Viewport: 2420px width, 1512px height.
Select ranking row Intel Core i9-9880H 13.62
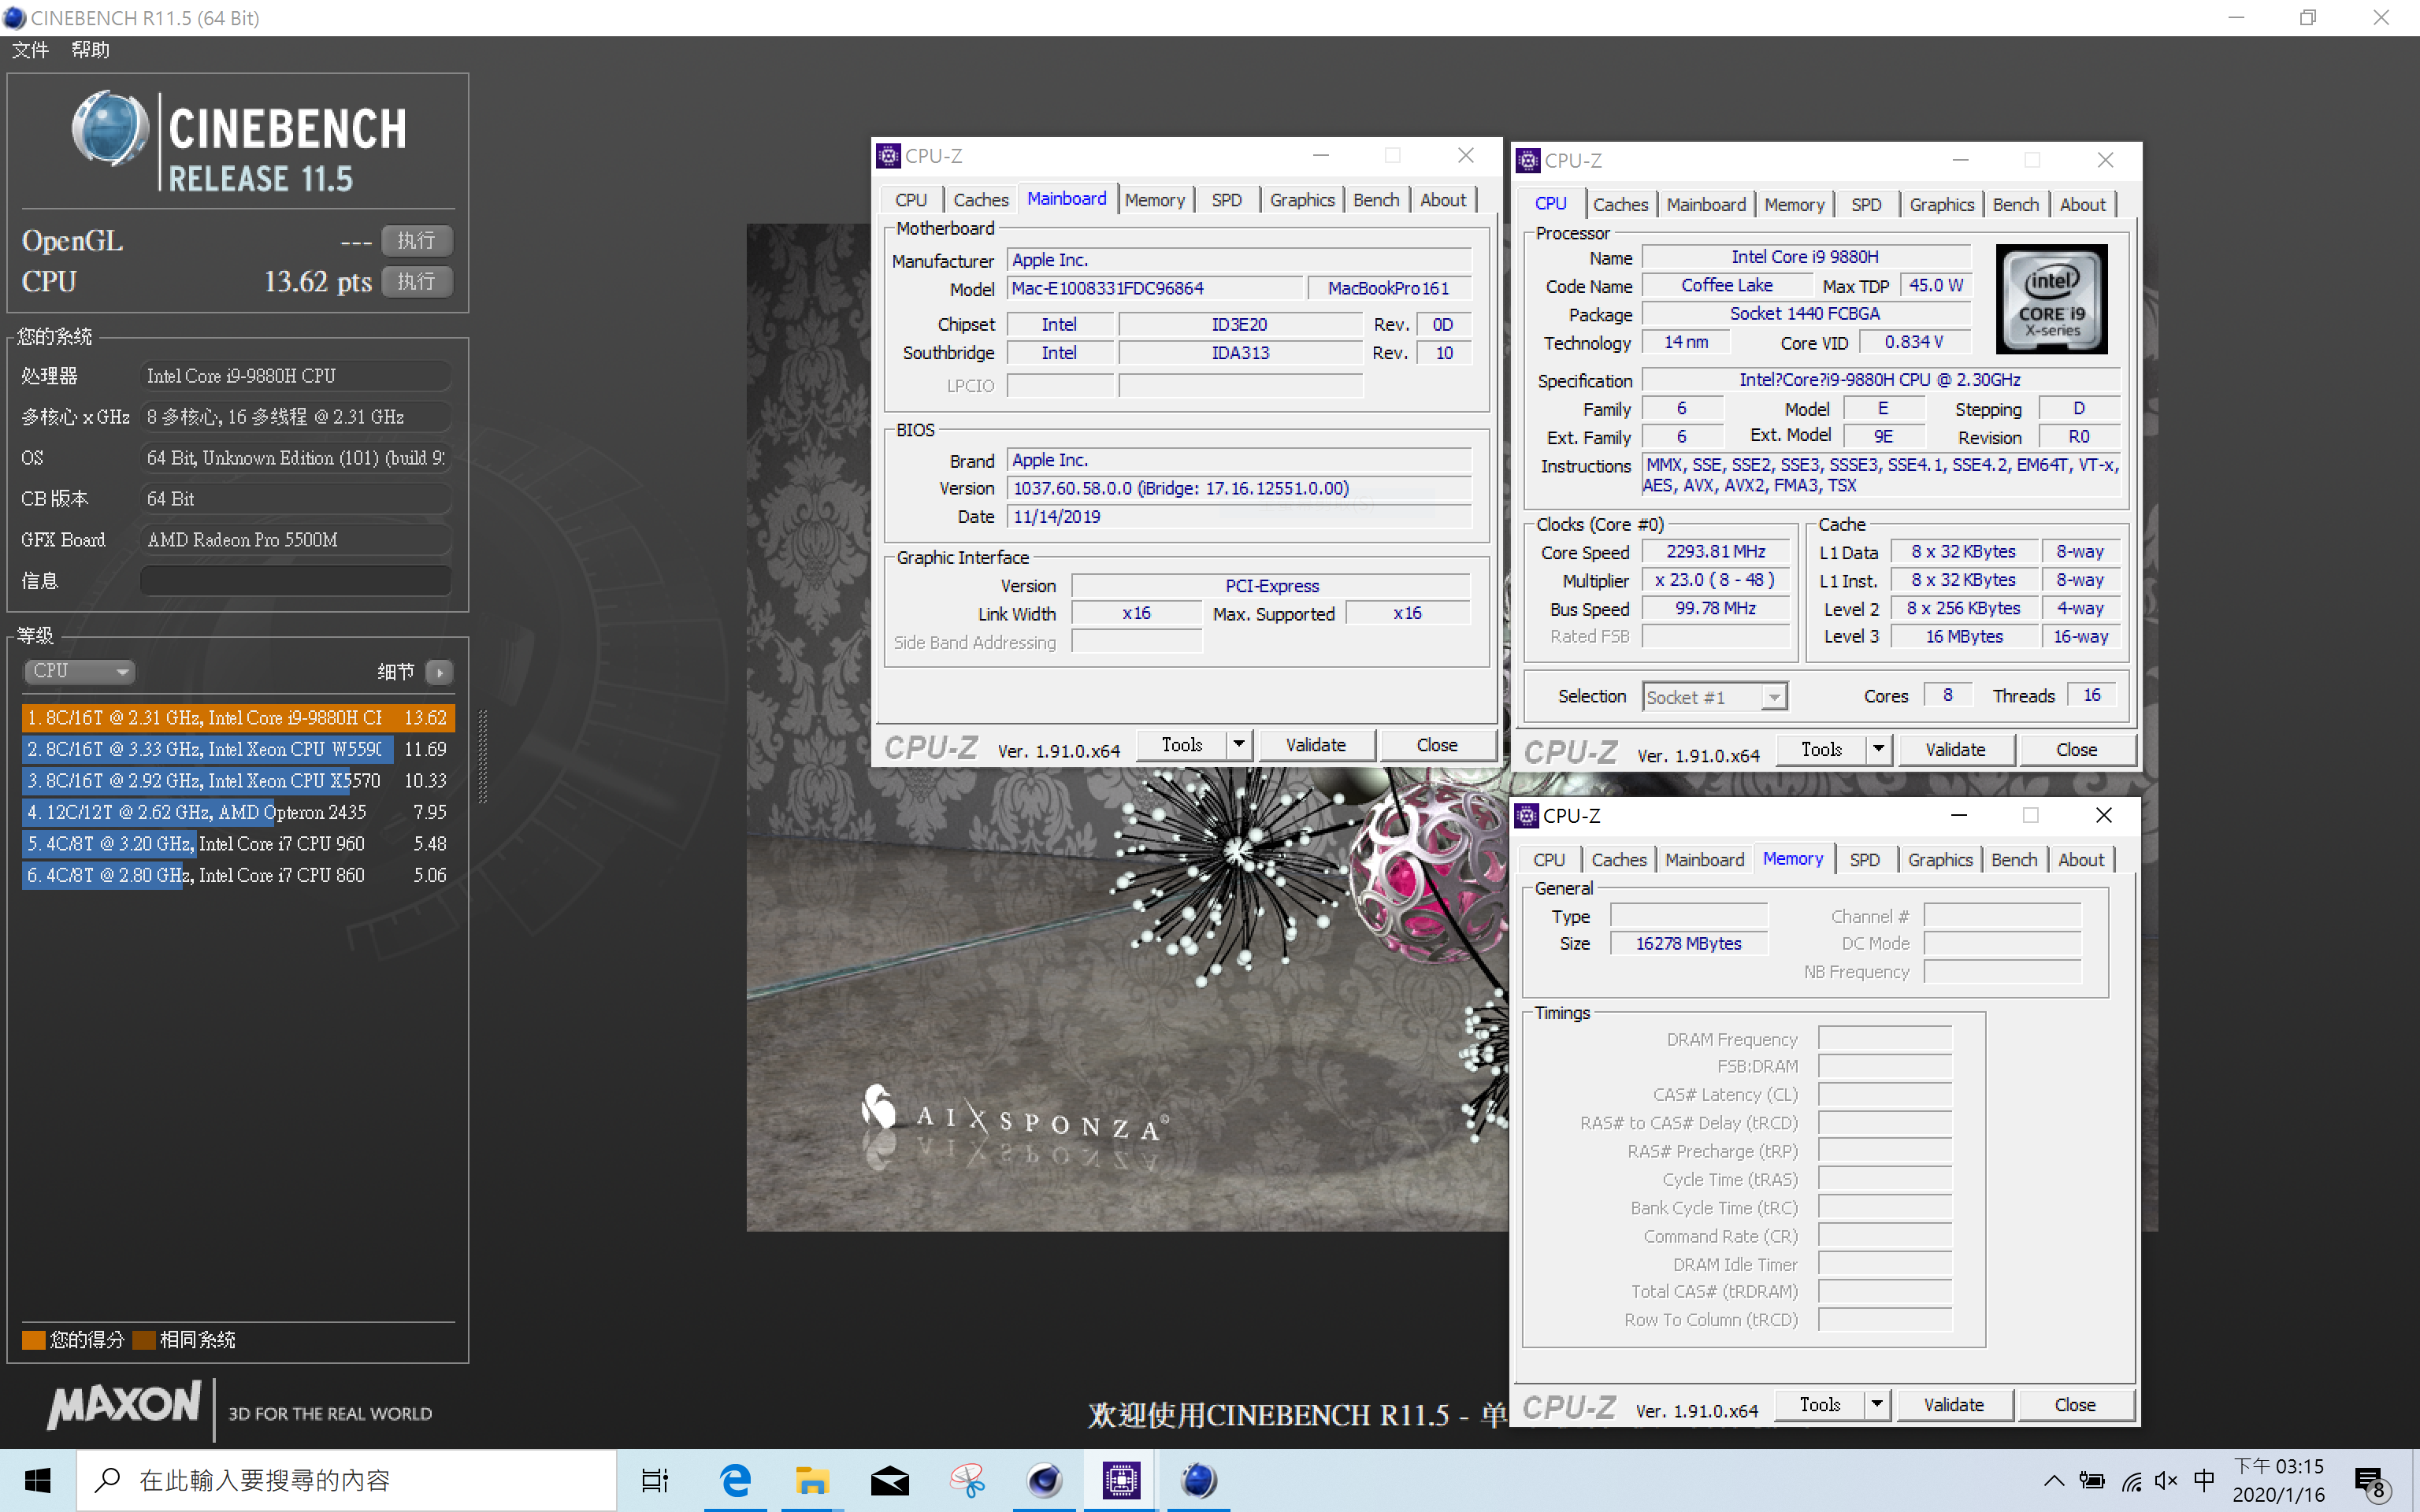(238, 717)
